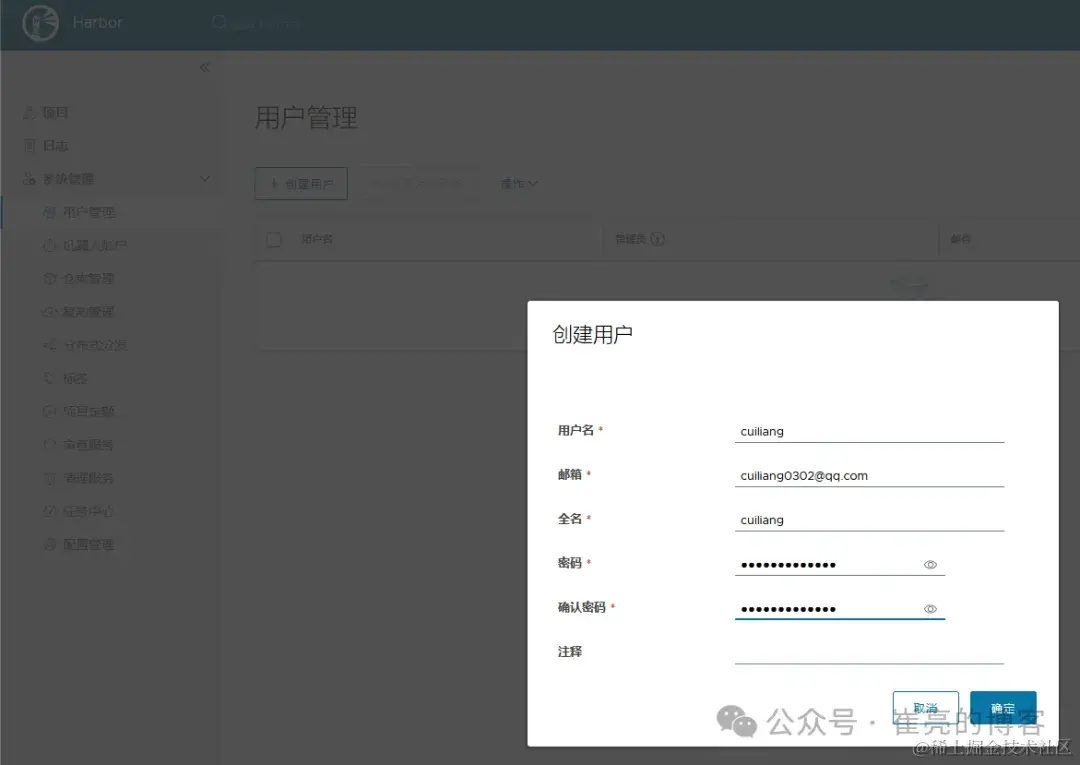Toggle the select-all checkbox in user table

(273, 239)
